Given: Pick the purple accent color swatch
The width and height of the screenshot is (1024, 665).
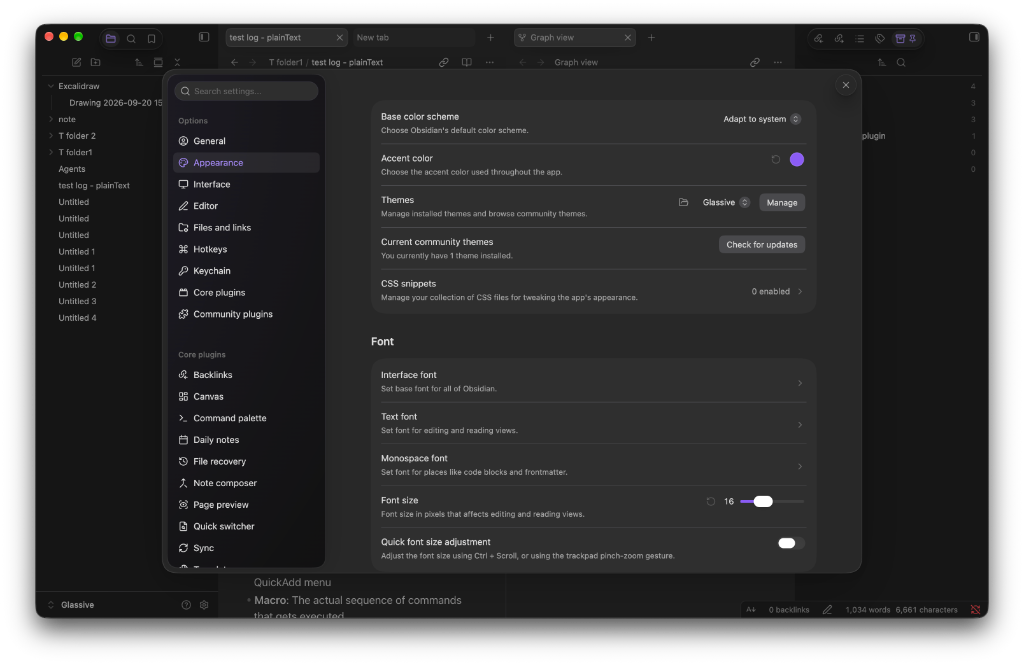Looking at the screenshot, I should [x=797, y=159].
